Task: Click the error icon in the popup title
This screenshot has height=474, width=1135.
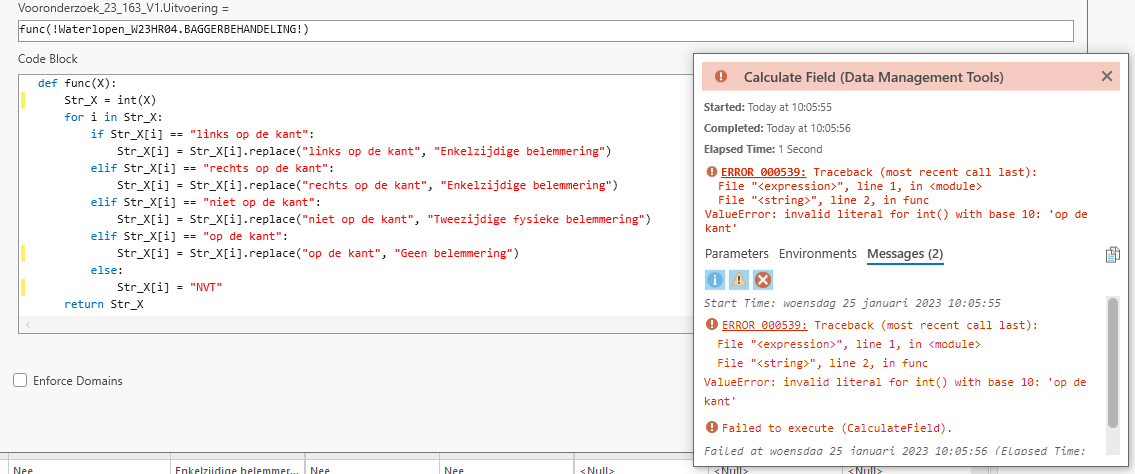Action: click(x=721, y=77)
